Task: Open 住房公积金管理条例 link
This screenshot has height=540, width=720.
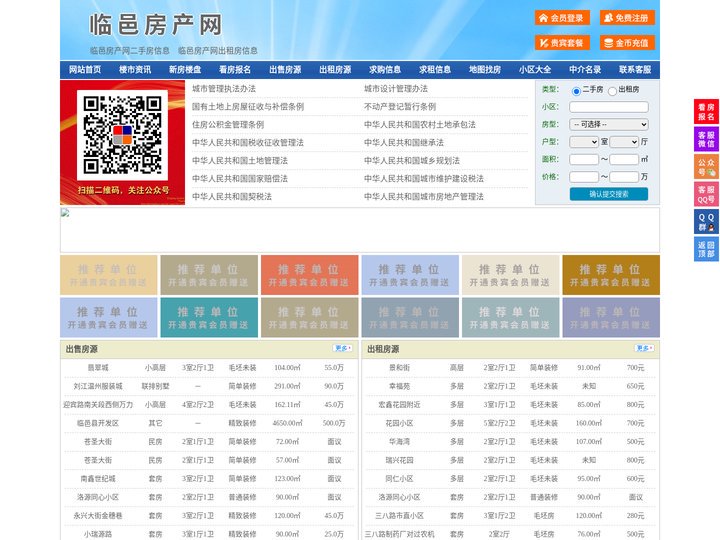Action: (228, 124)
